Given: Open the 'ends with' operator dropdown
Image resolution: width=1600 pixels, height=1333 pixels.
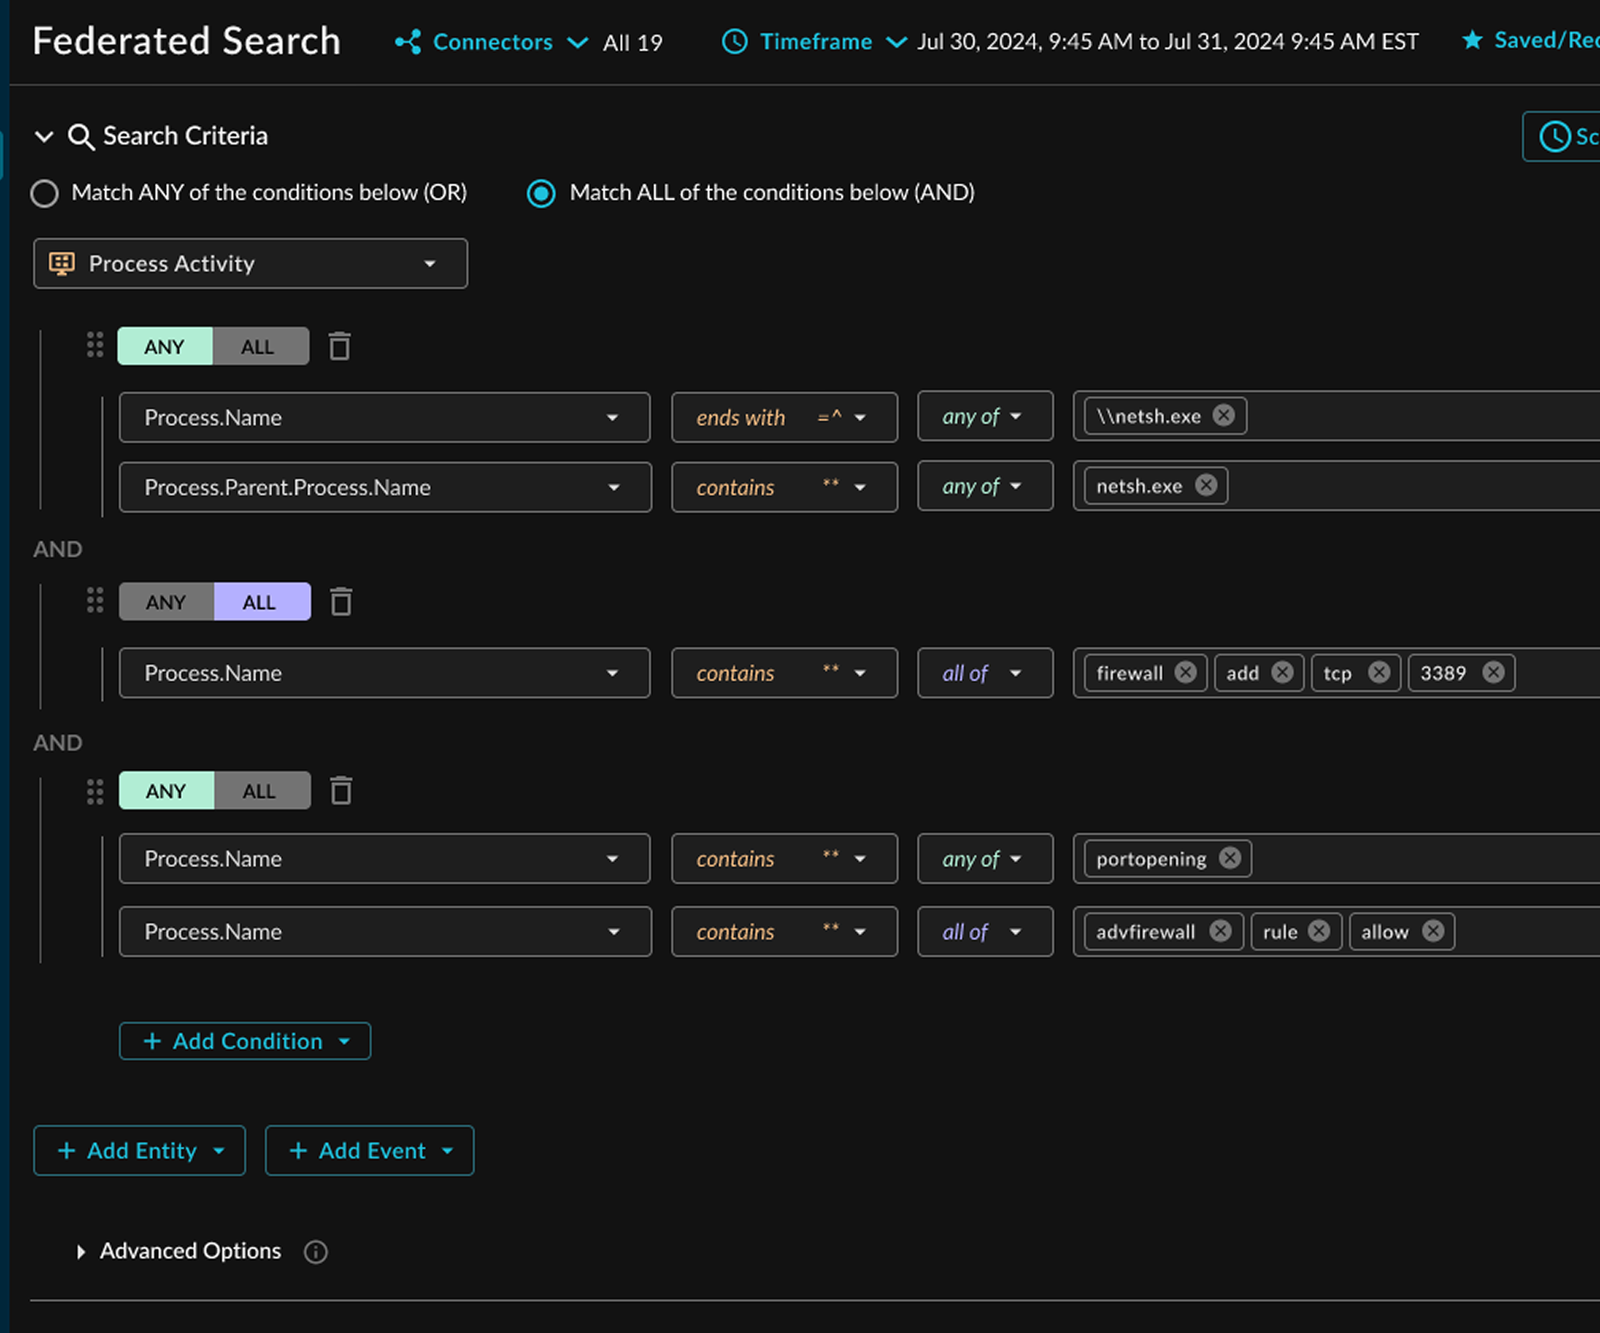Looking at the screenshot, I should coord(784,417).
